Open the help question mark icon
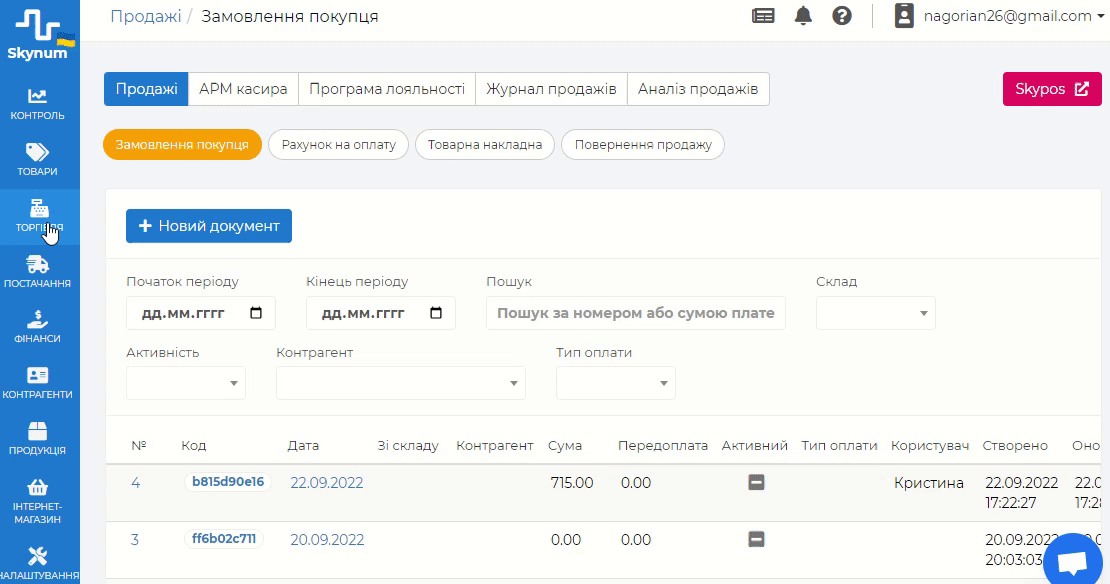Viewport: 1110px width, 584px height. coord(842,16)
